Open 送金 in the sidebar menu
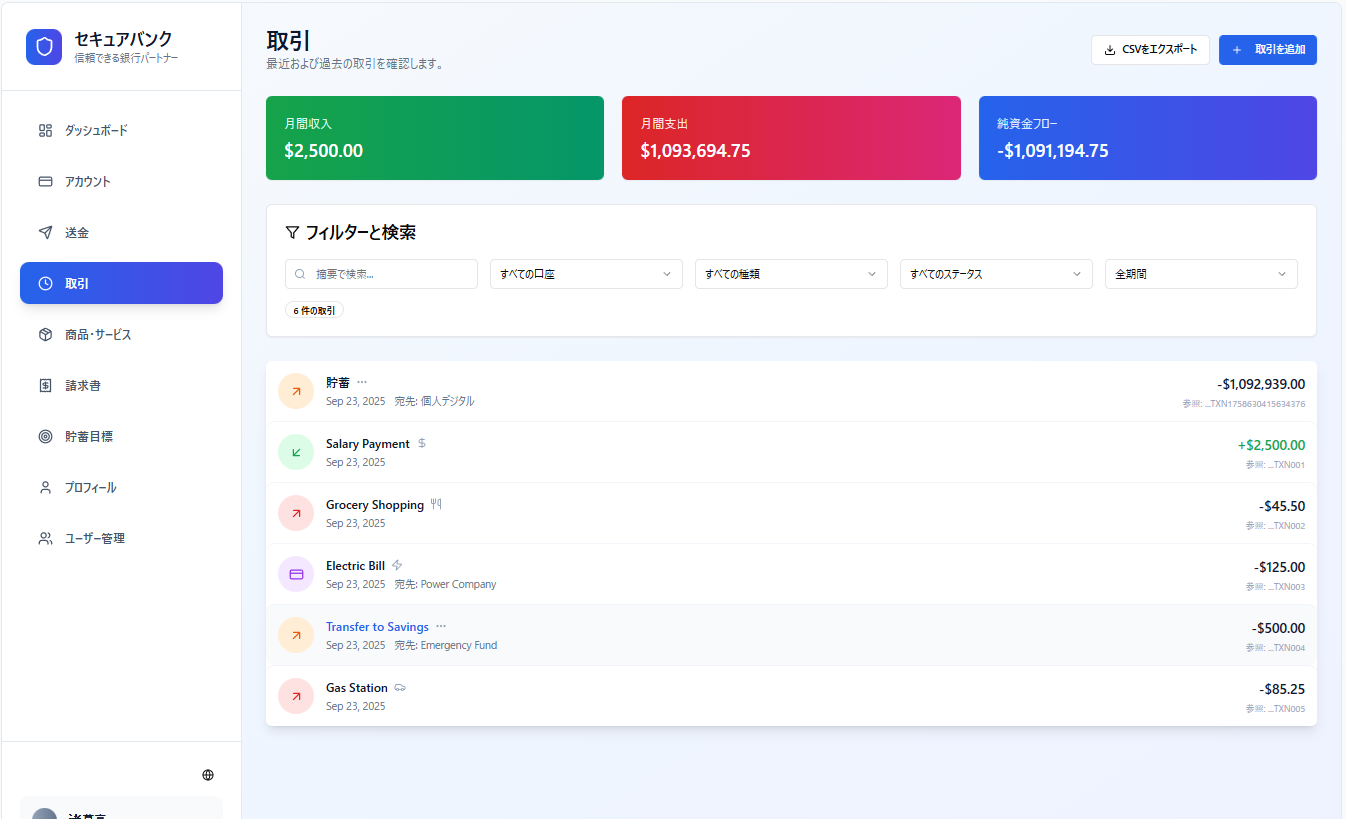This screenshot has height=819, width=1346. [x=77, y=232]
